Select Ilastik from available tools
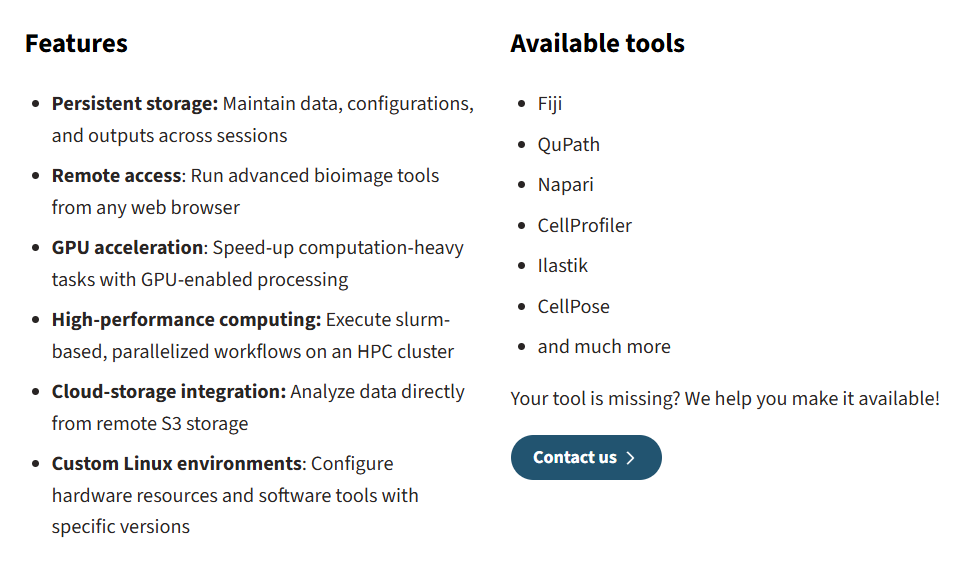Screen dimensions: 975x565 [x=562, y=266]
